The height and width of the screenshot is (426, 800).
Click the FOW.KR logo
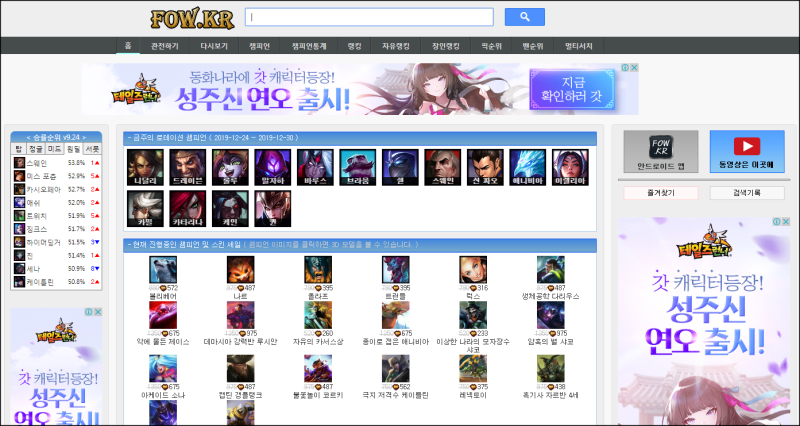pyautogui.click(x=192, y=18)
